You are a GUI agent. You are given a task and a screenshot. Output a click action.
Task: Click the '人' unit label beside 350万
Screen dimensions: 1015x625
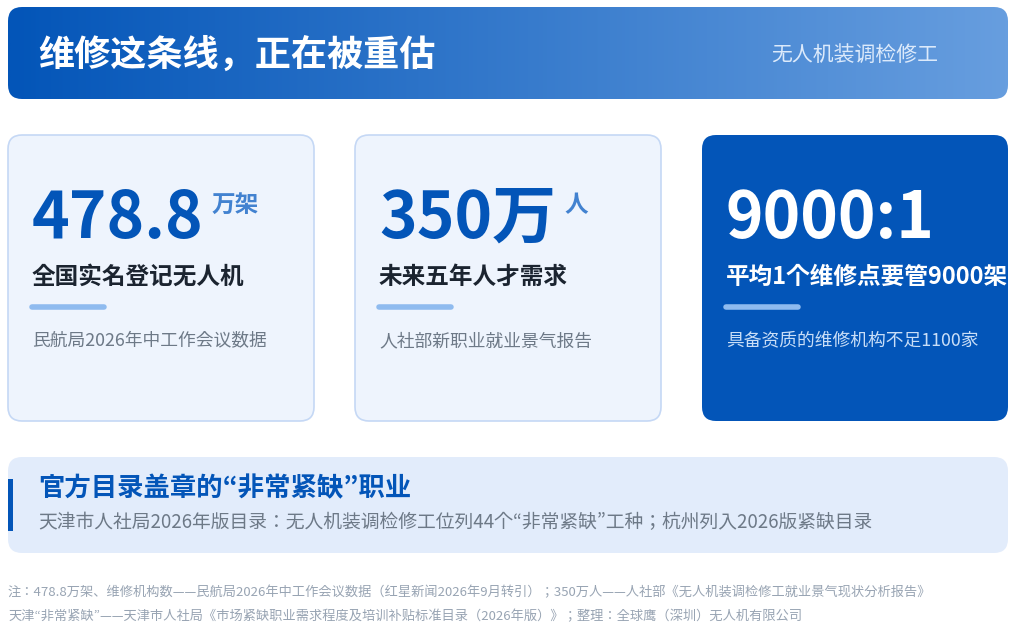click(x=577, y=203)
